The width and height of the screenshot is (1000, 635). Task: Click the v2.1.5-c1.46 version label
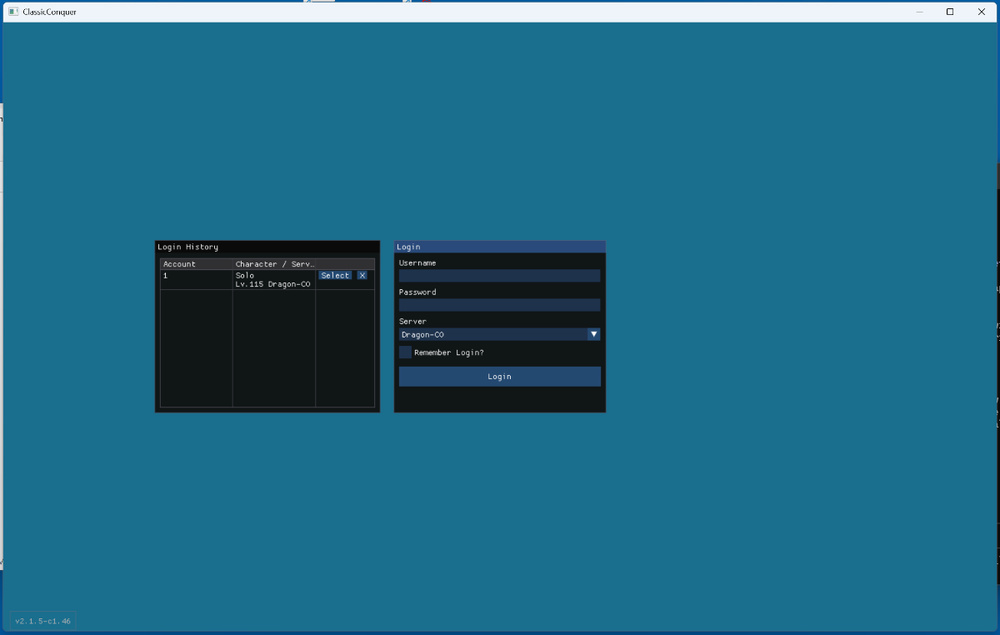(x=41, y=619)
